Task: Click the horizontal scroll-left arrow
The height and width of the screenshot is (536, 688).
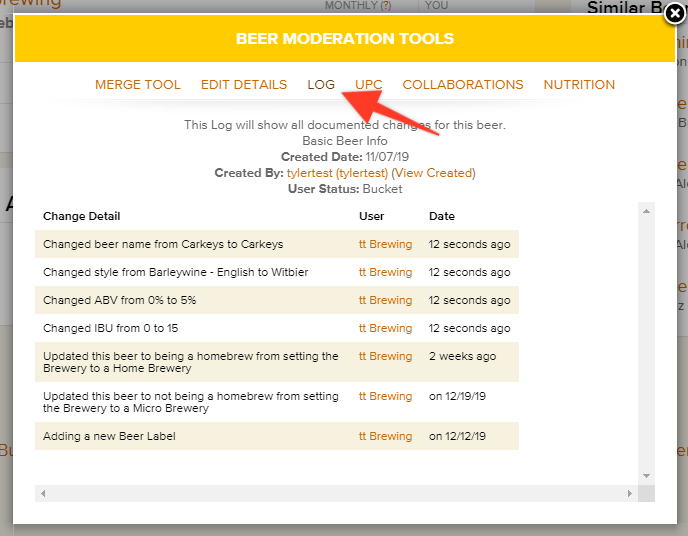Action: click(x=43, y=493)
